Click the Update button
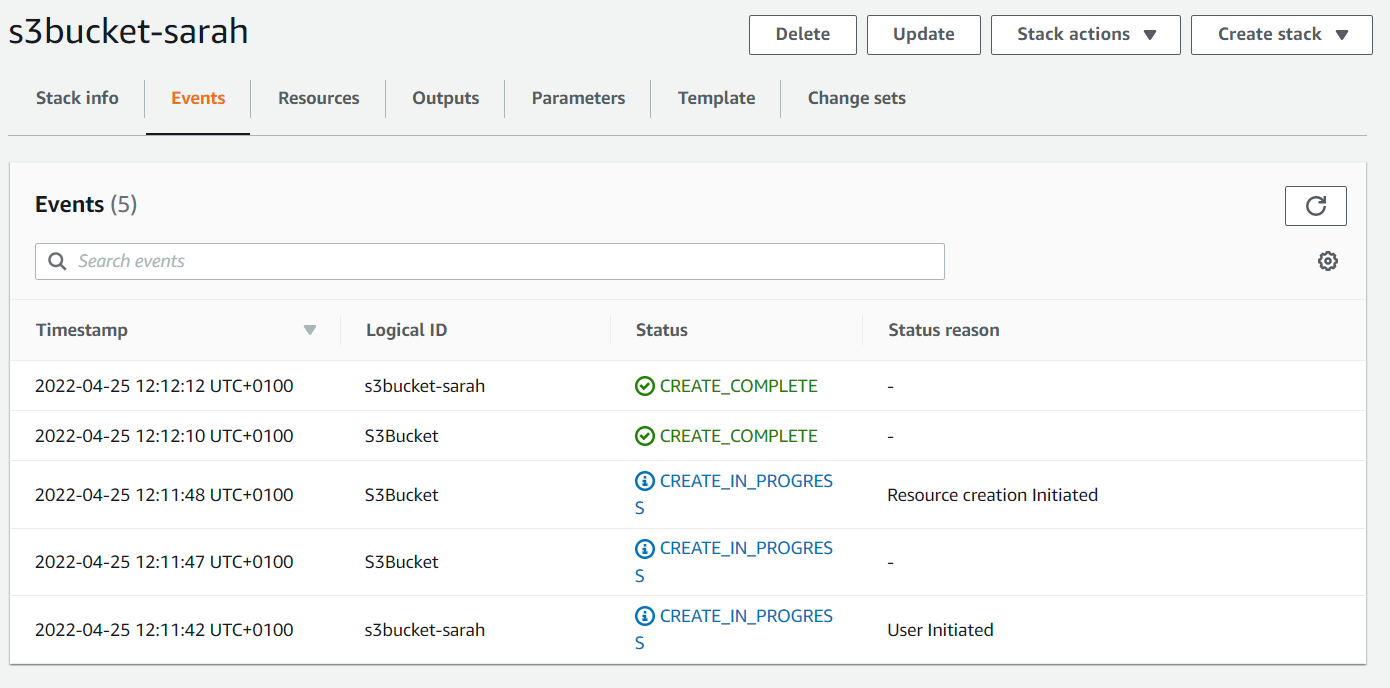 click(923, 35)
